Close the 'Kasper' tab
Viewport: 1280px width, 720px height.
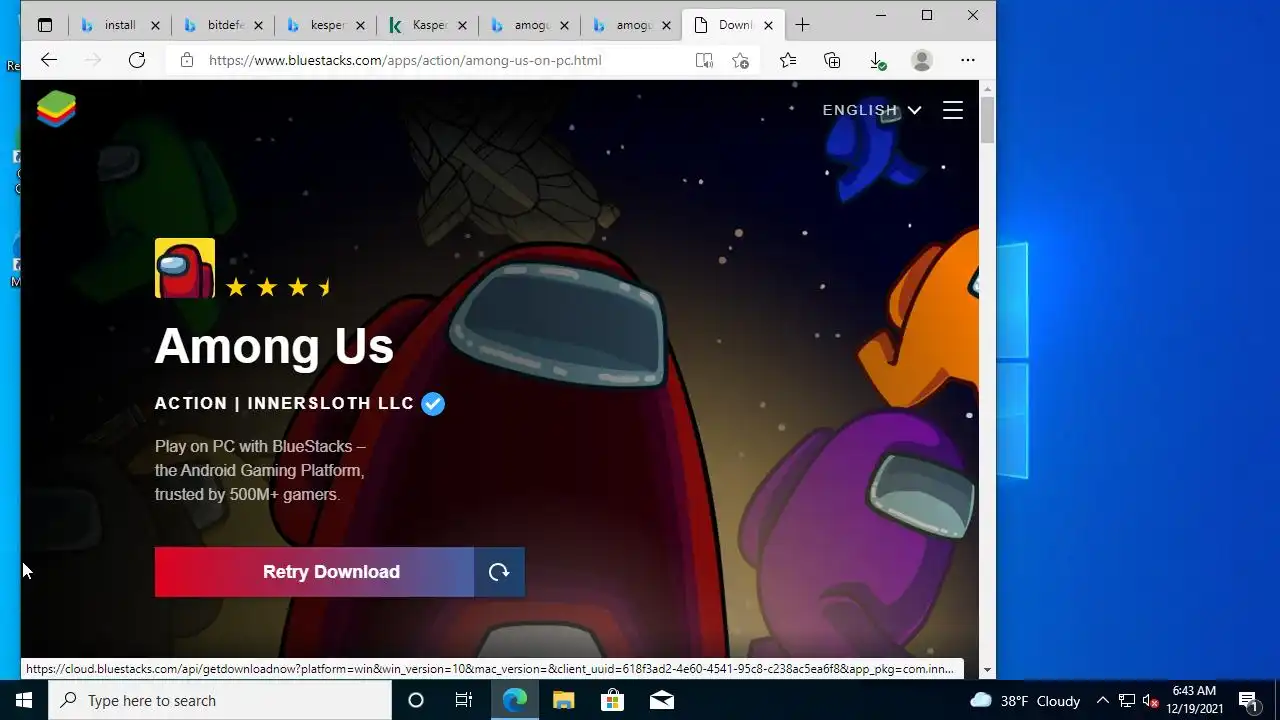[x=462, y=25]
